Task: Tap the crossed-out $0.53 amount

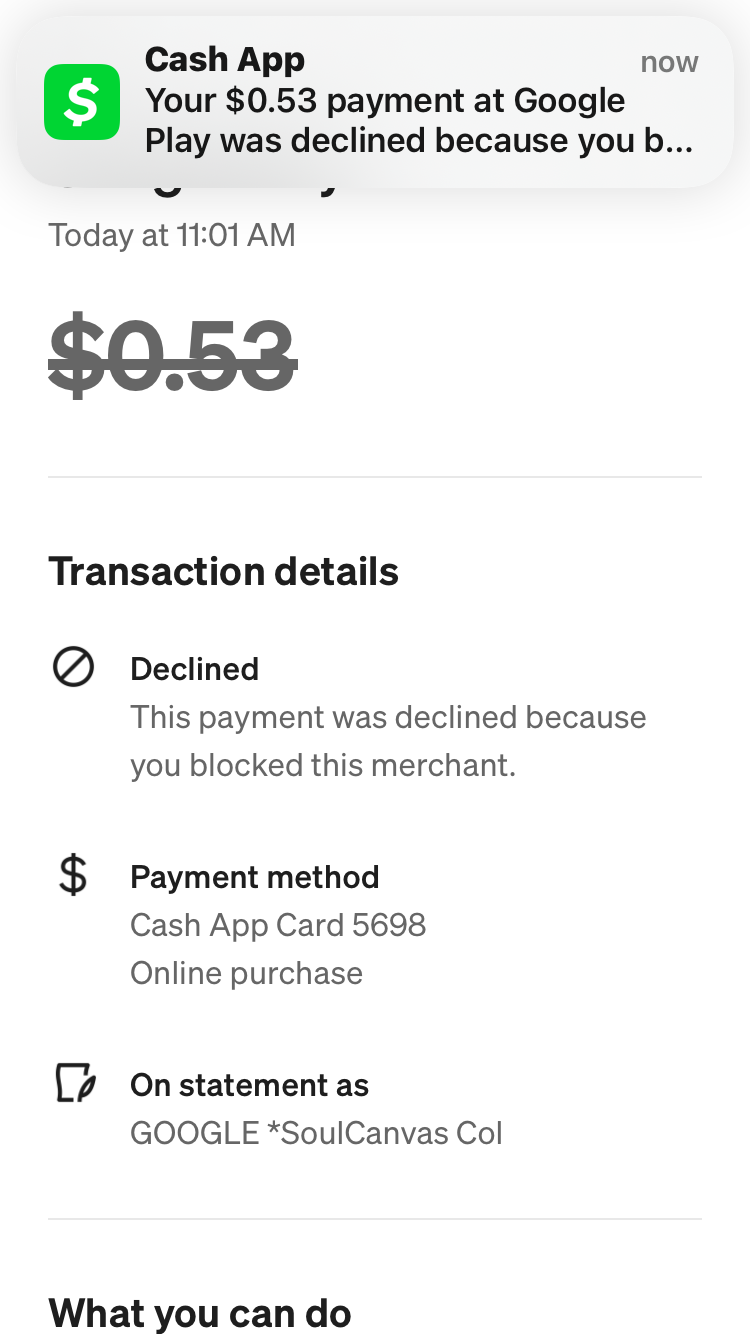Action: (172, 353)
